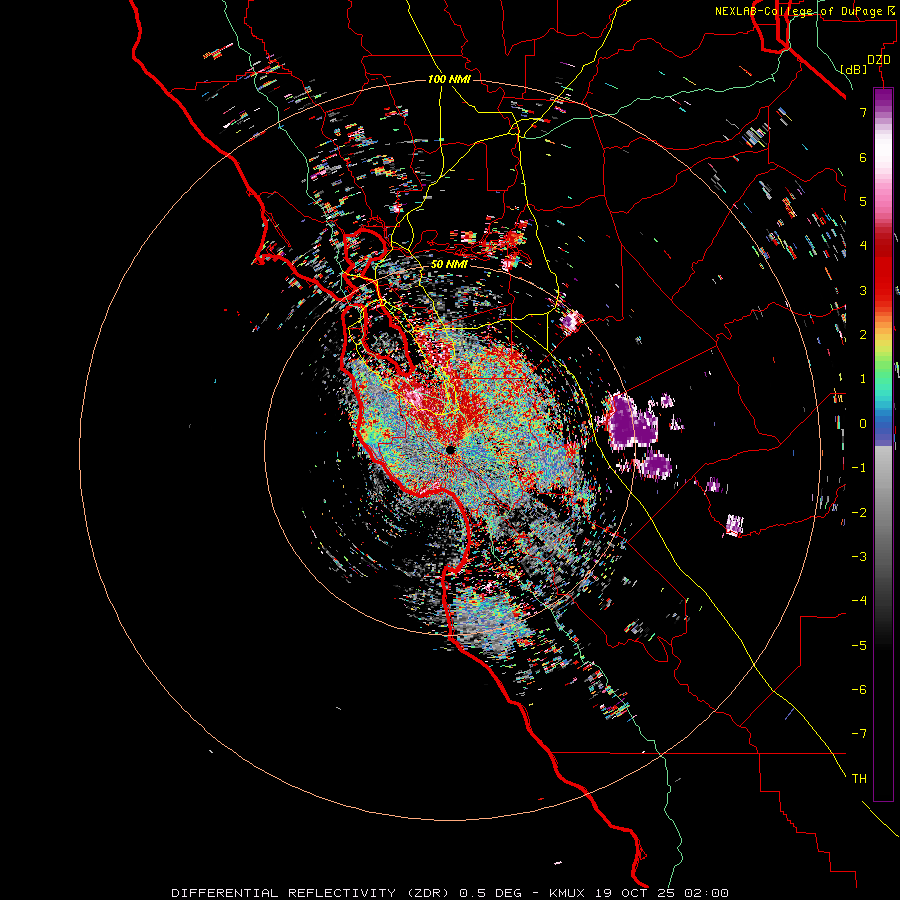Click the DZD product label
Image resolution: width=900 pixels, height=900 pixels.
(x=879, y=60)
